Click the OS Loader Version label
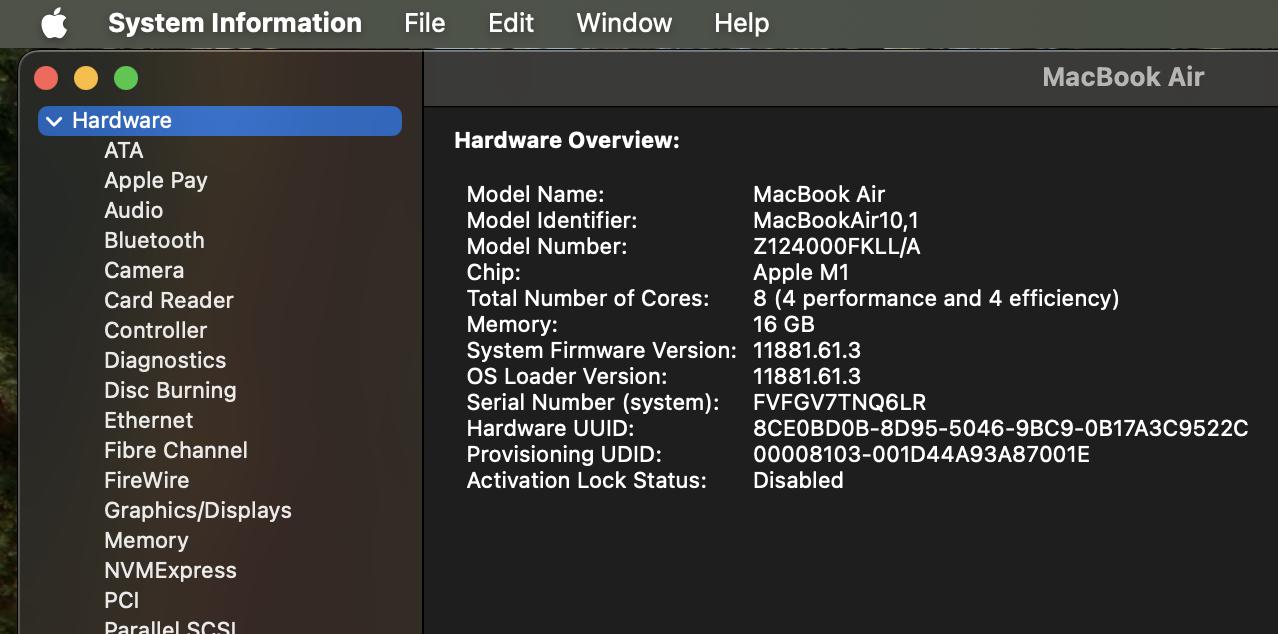The width and height of the screenshot is (1278, 634). pyautogui.click(x=567, y=377)
